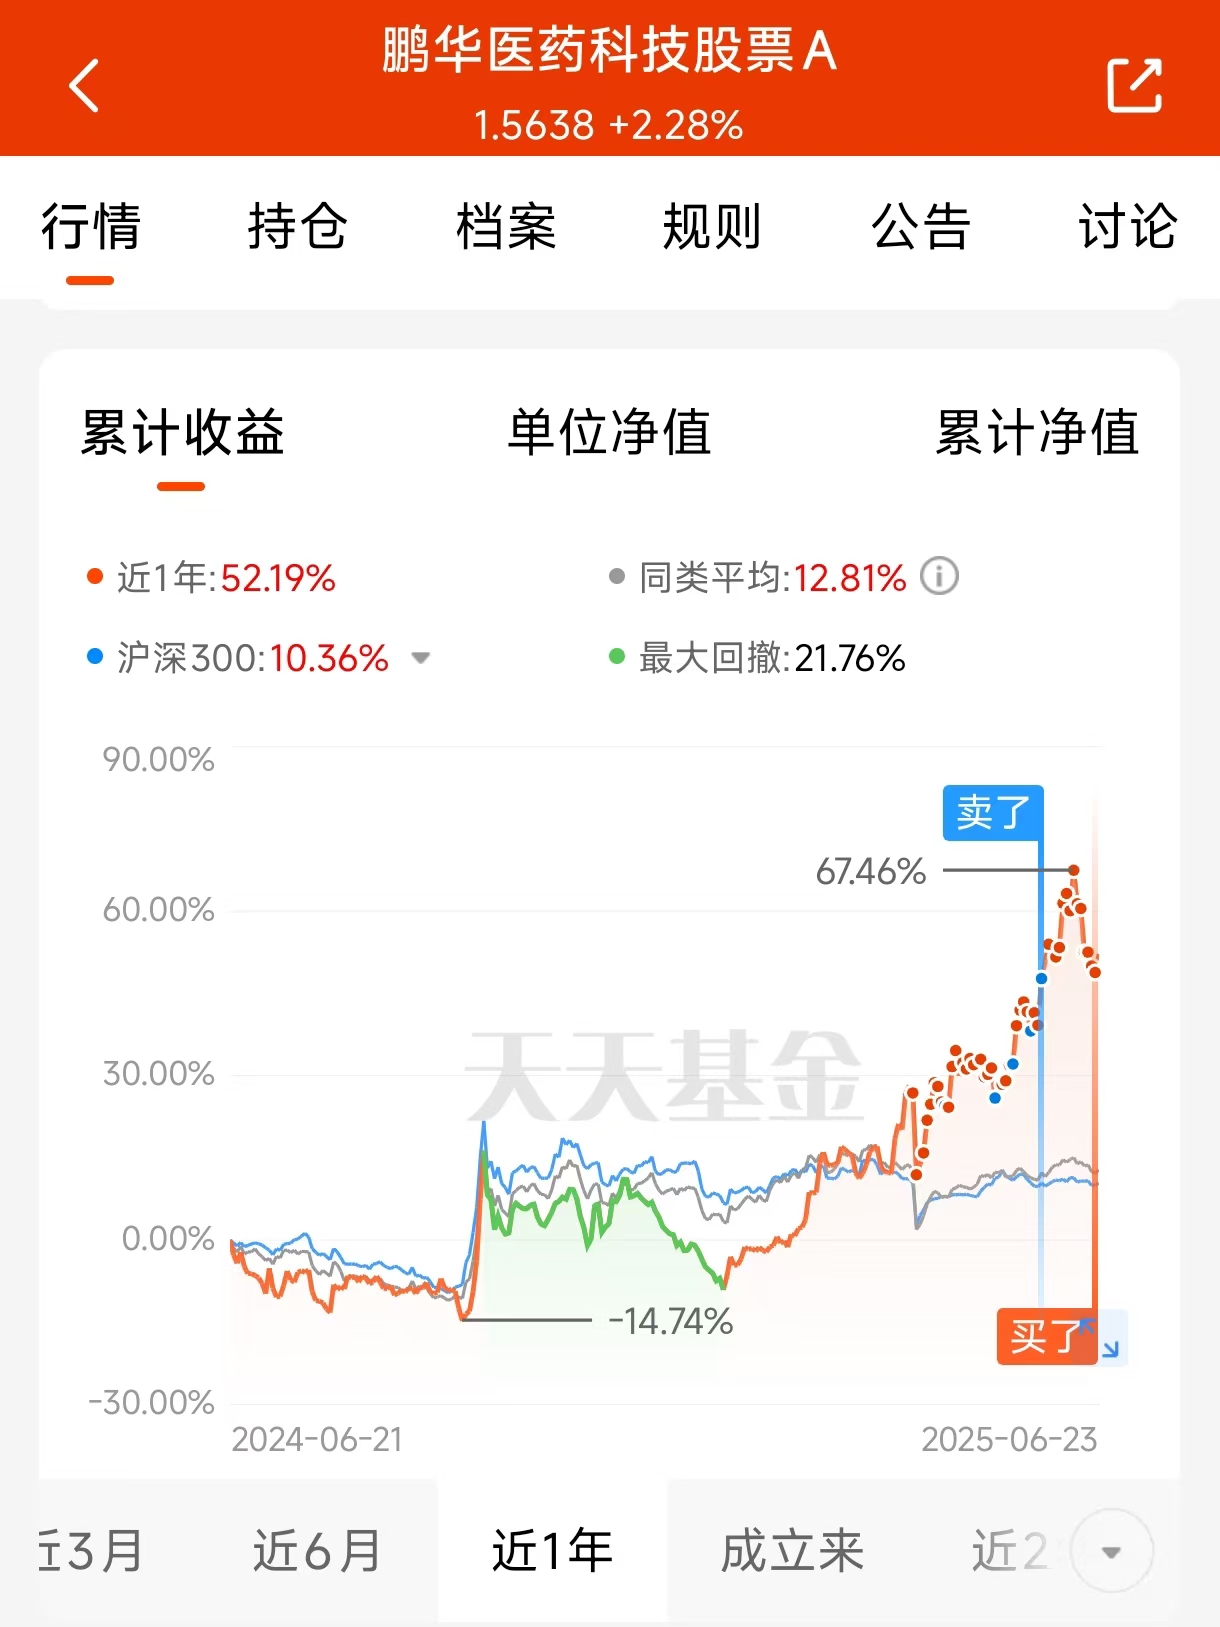Tap the 近1年 52.19% legend entry
This screenshot has height=1627, width=1220.
coord(212,578)
